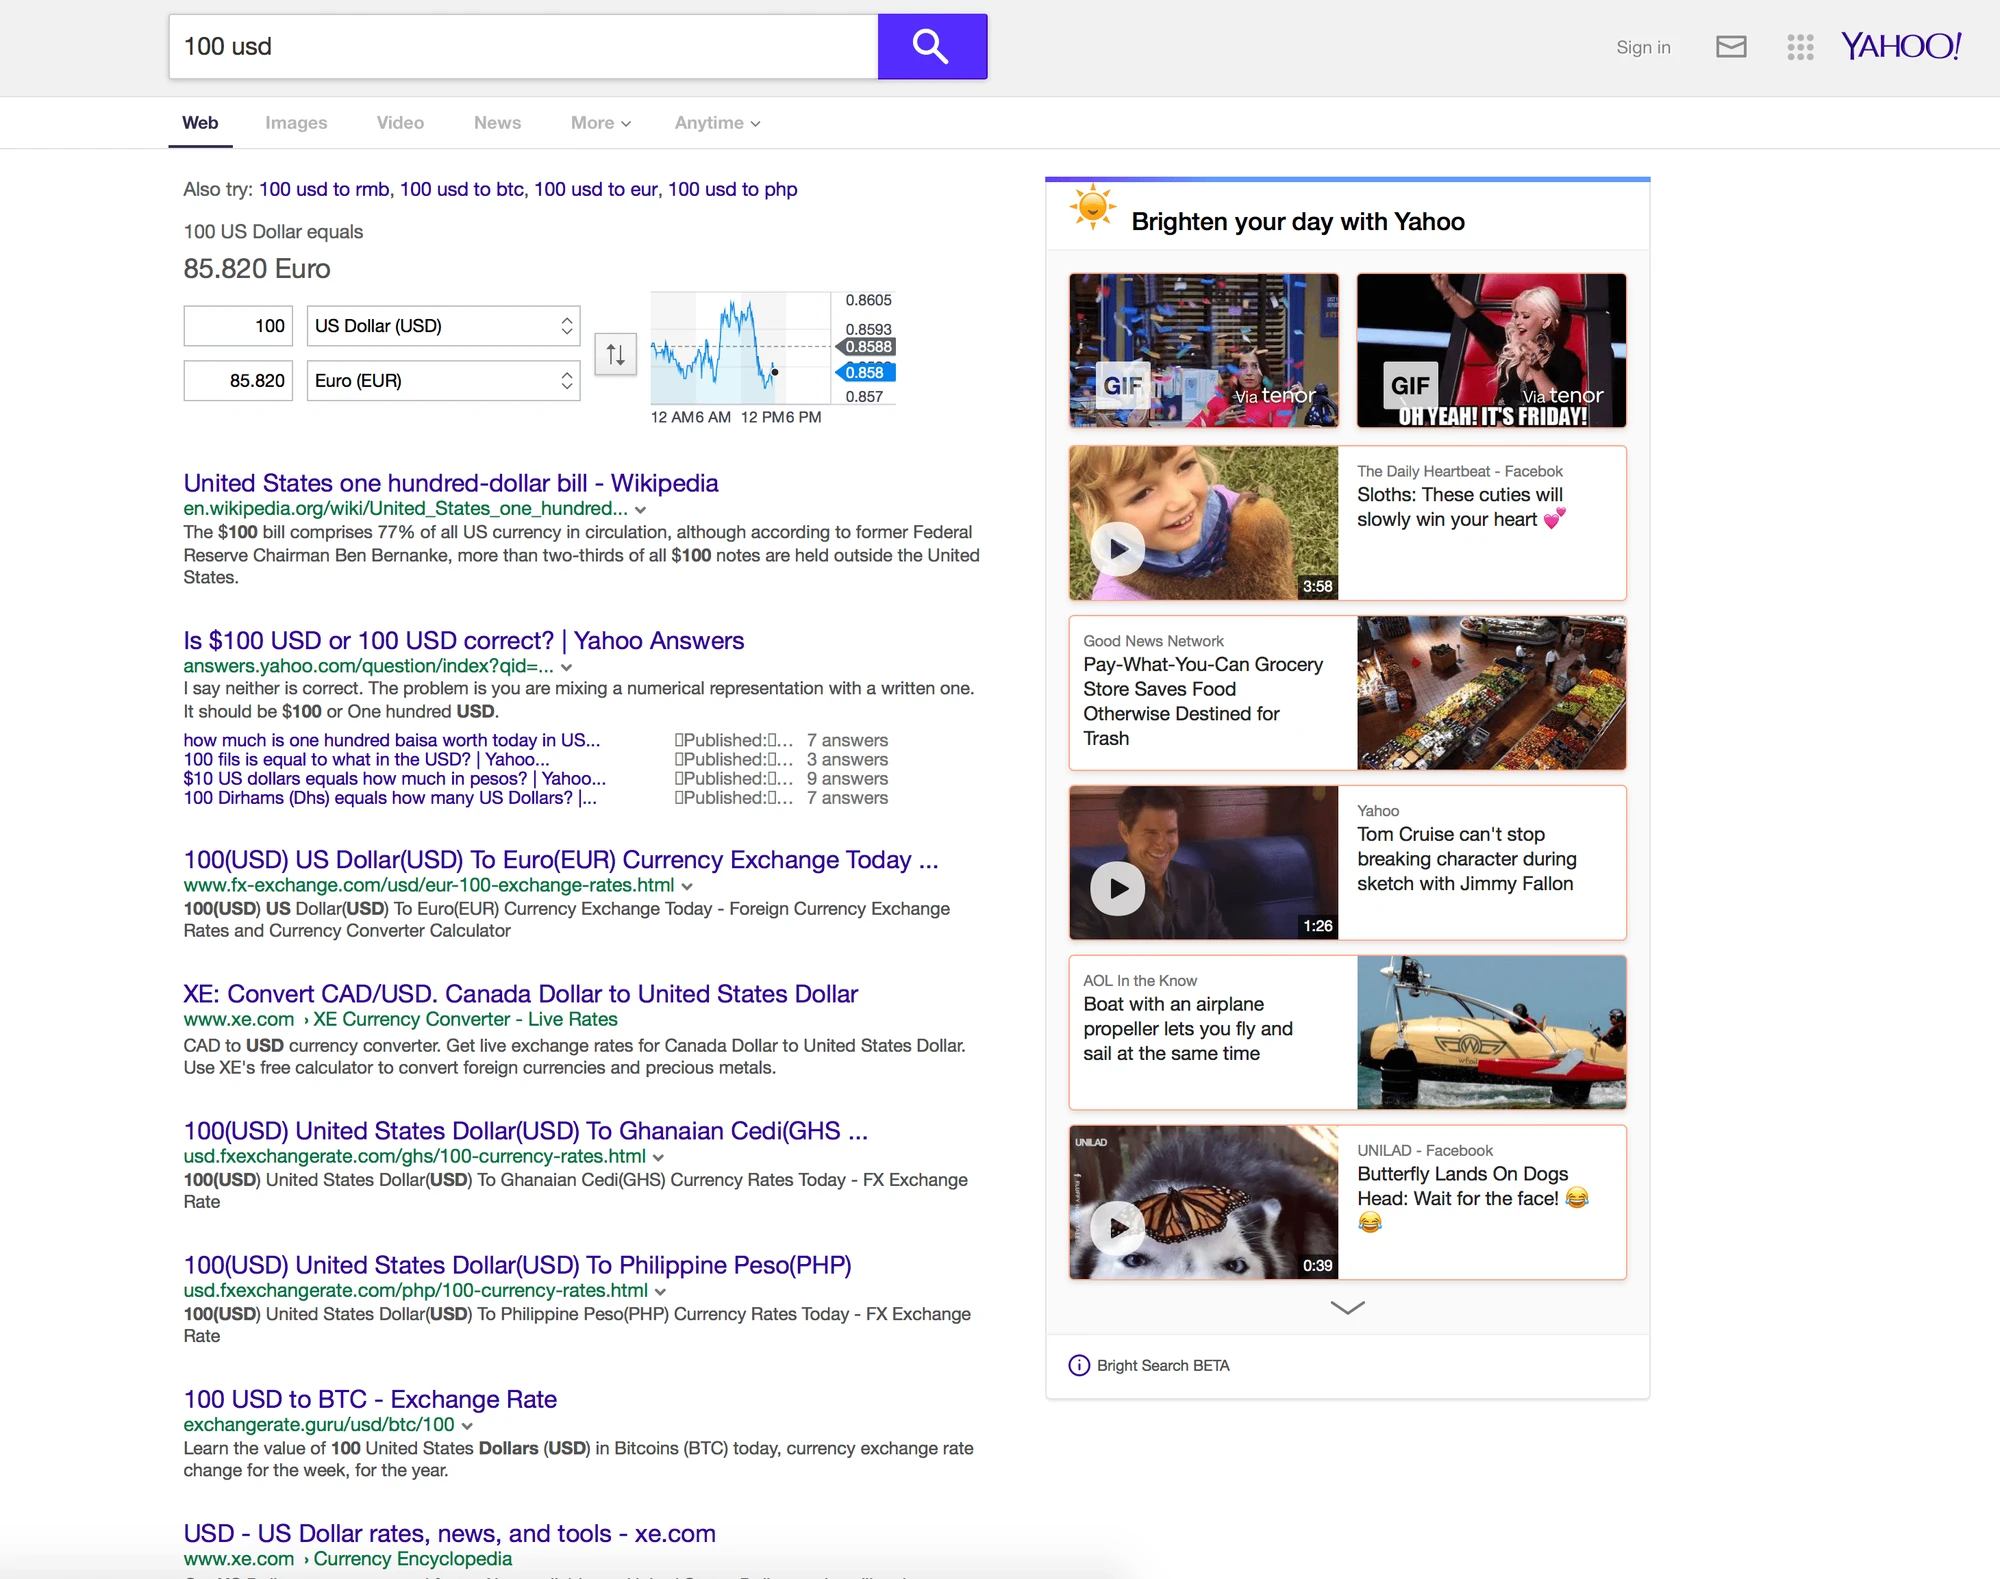Open XE Convert CAD/USD result
The width and height of the screenshot is (2000, 1579).
(520, 994)
